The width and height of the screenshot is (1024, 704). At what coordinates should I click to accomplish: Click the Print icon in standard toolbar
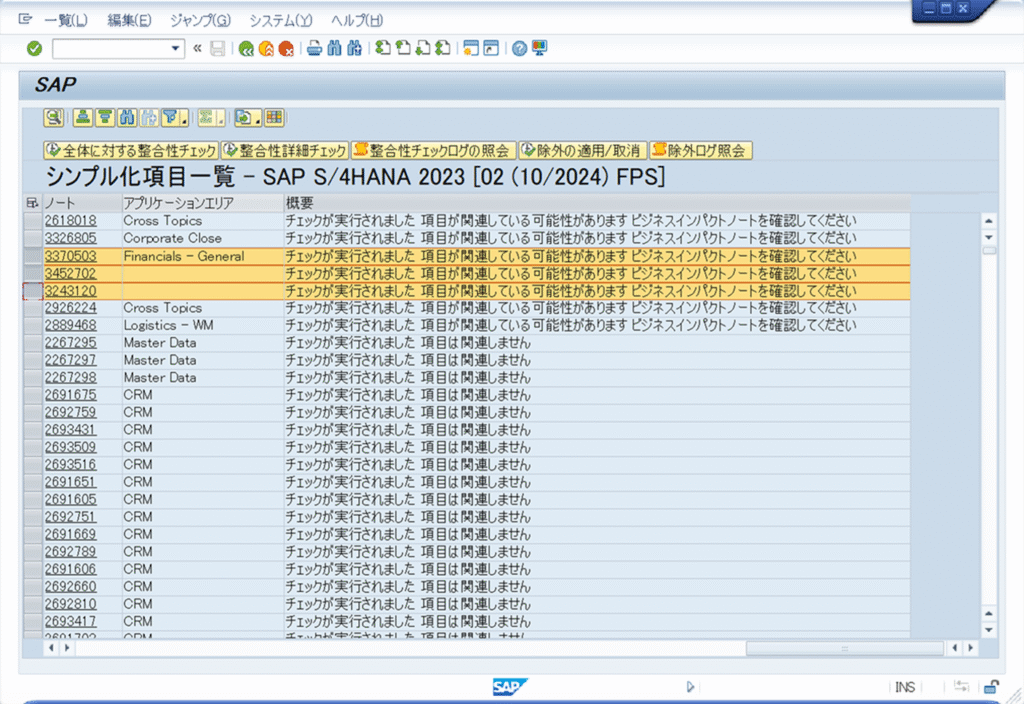pos(315,48)
